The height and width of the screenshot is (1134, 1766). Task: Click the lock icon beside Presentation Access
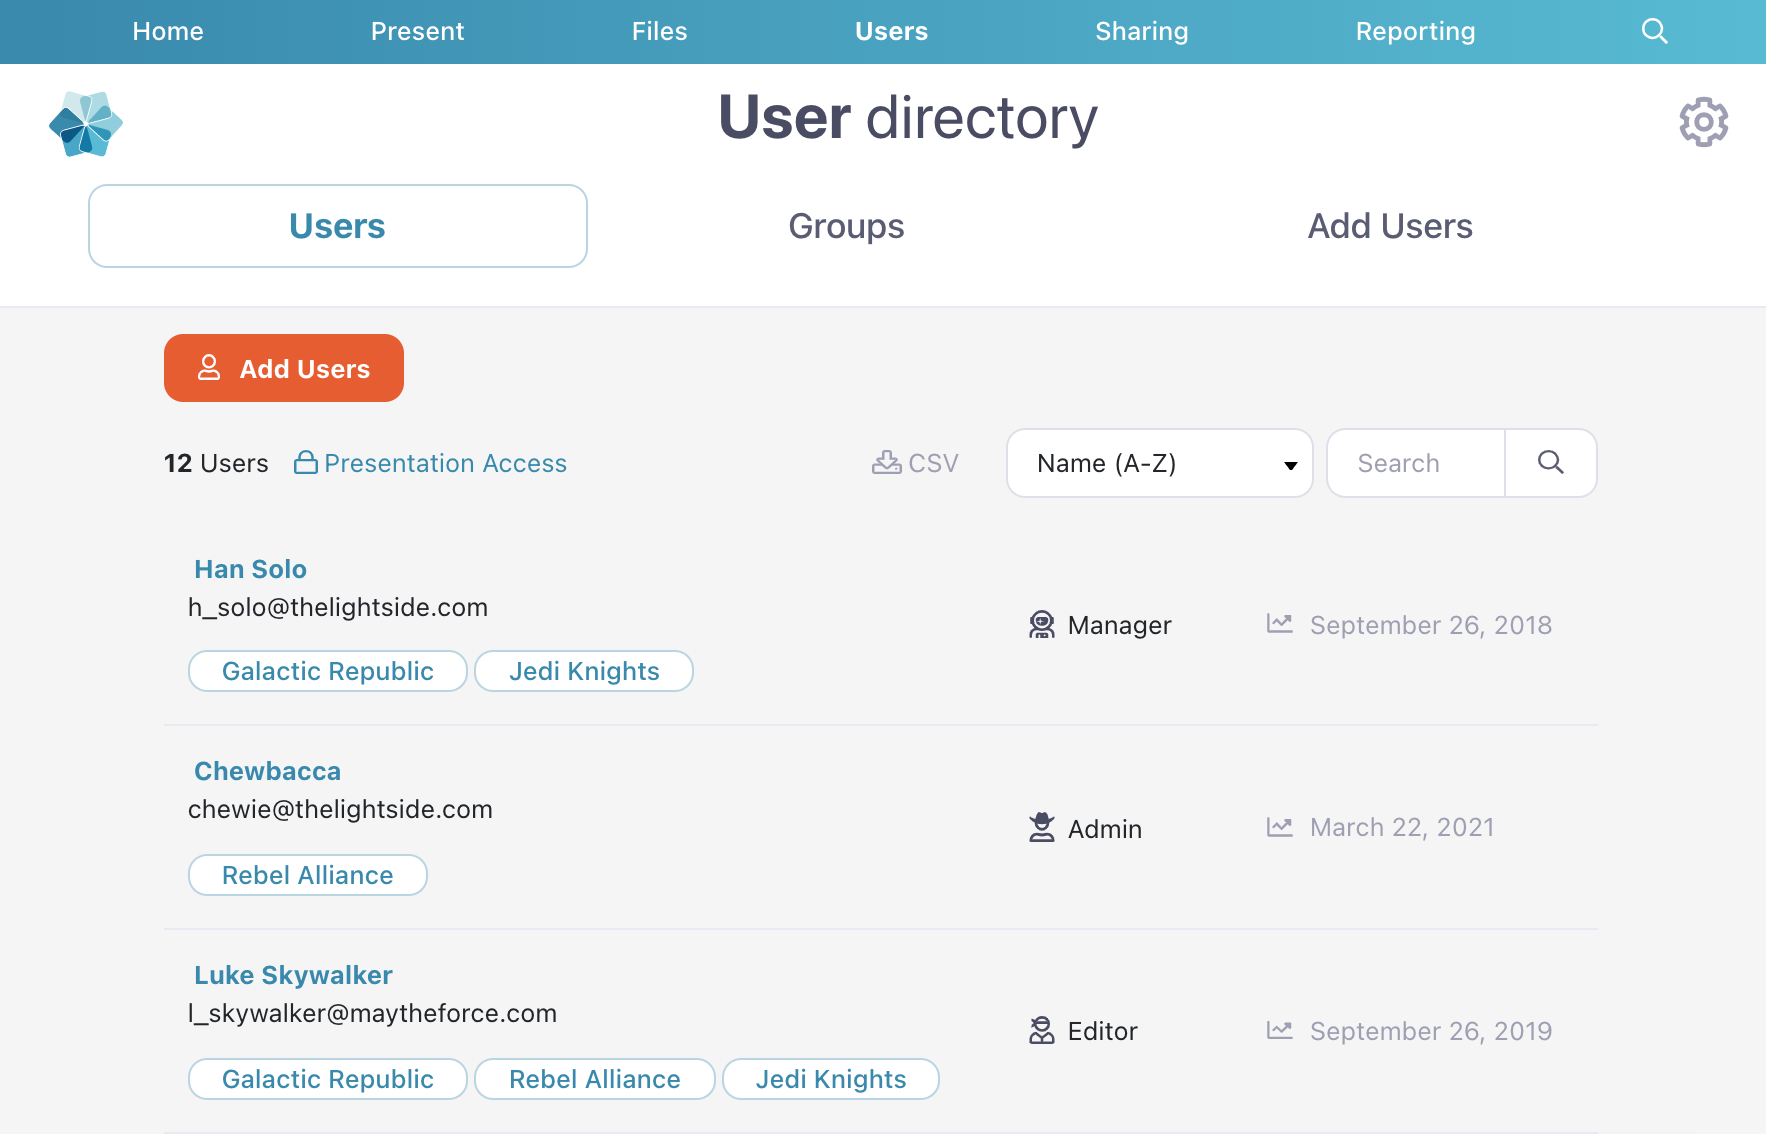pyautogui.click(x=306, y=462)
